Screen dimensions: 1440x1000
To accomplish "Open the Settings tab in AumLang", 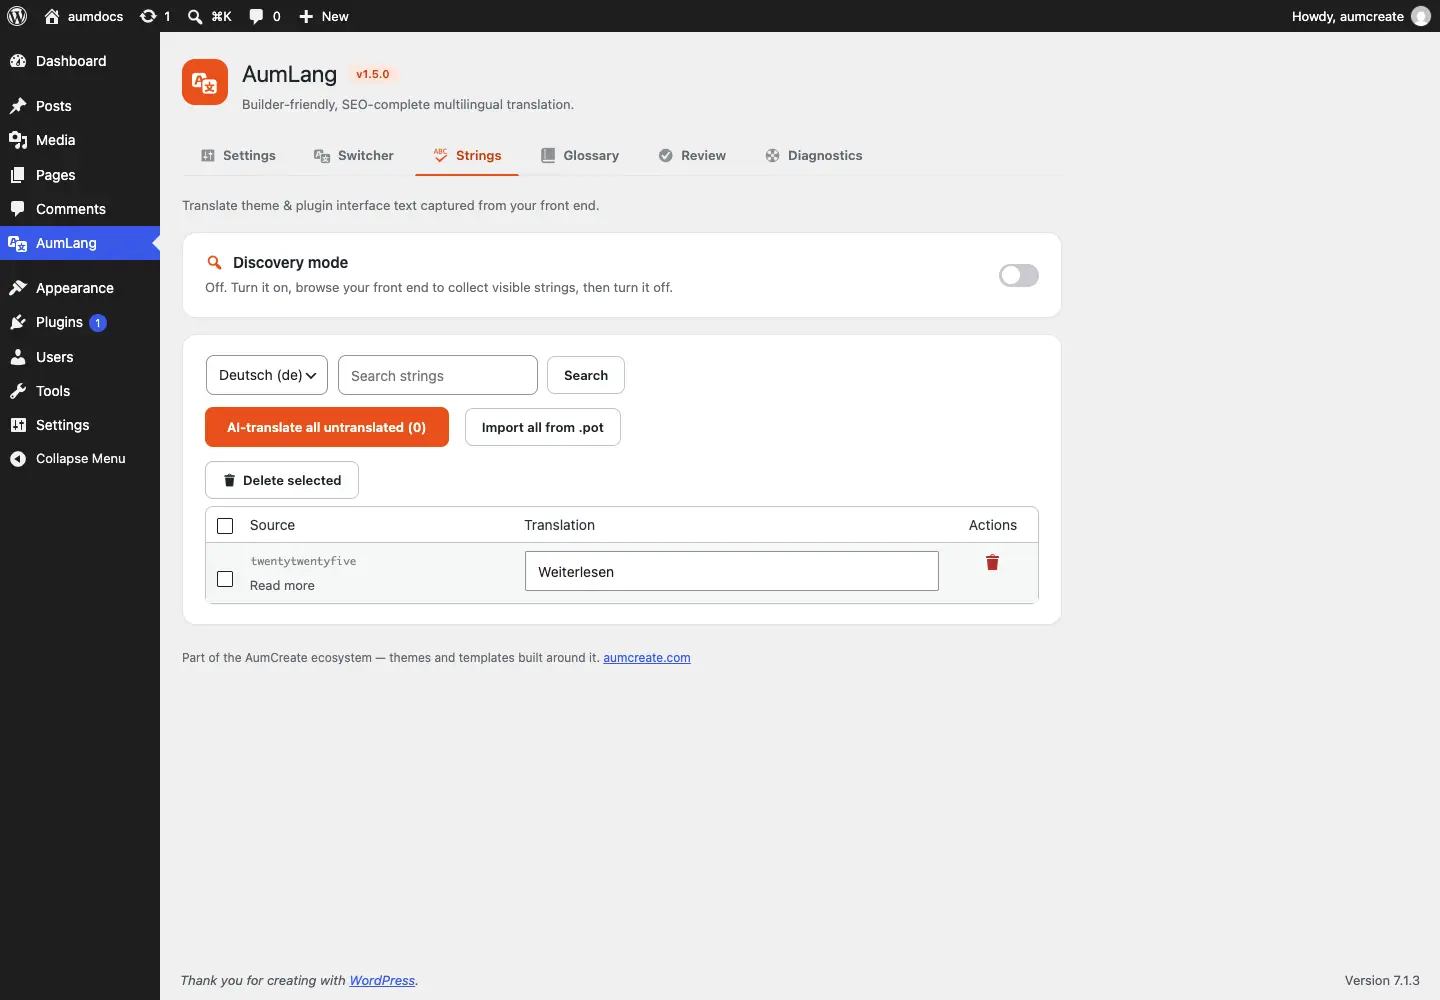I will 238,155.
